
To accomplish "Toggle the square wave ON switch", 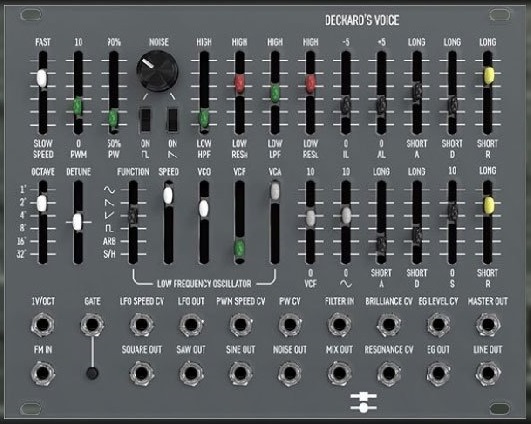I will 145,120.
